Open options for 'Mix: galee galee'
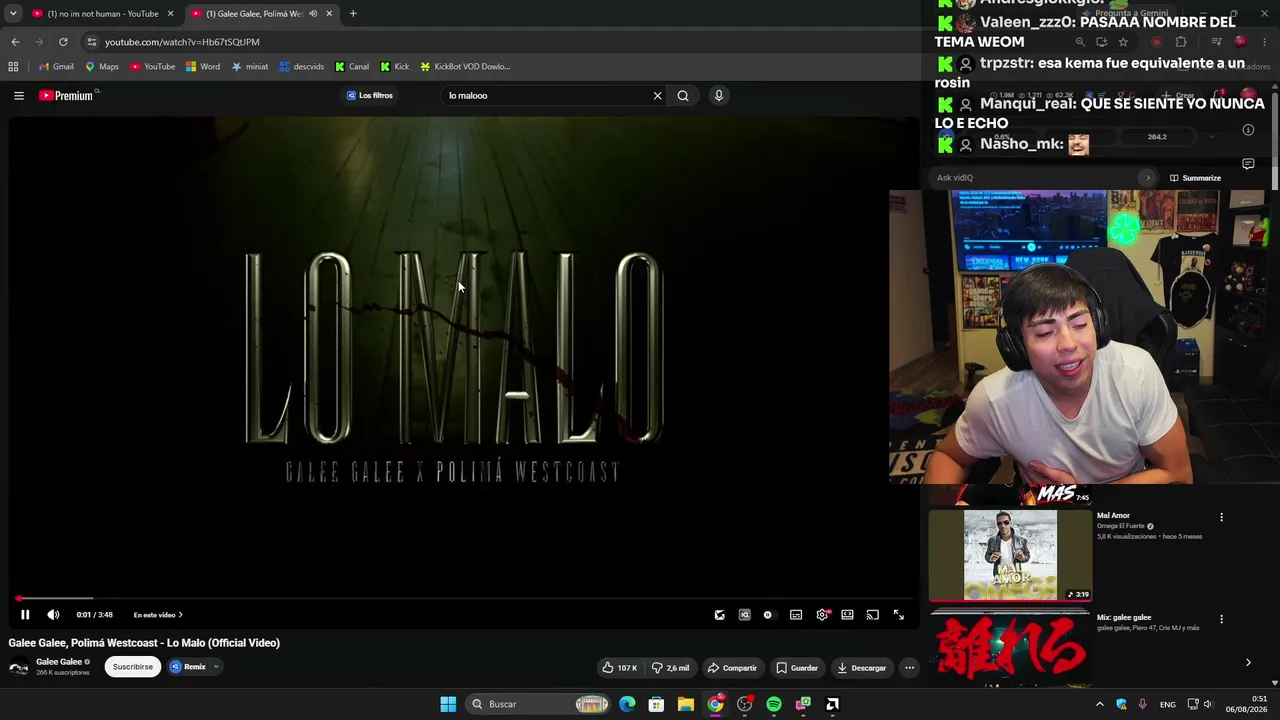The image size is (1280, 720). (1221, 619)
